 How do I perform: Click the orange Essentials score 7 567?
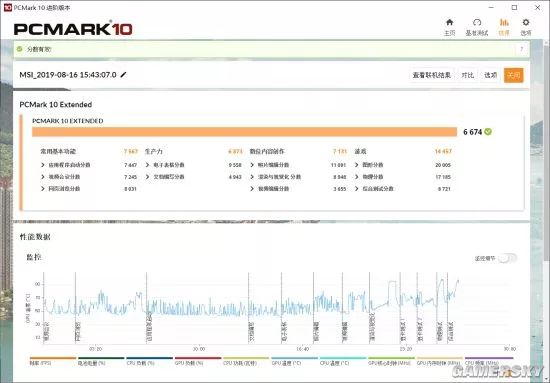click(x=130, y=151)
